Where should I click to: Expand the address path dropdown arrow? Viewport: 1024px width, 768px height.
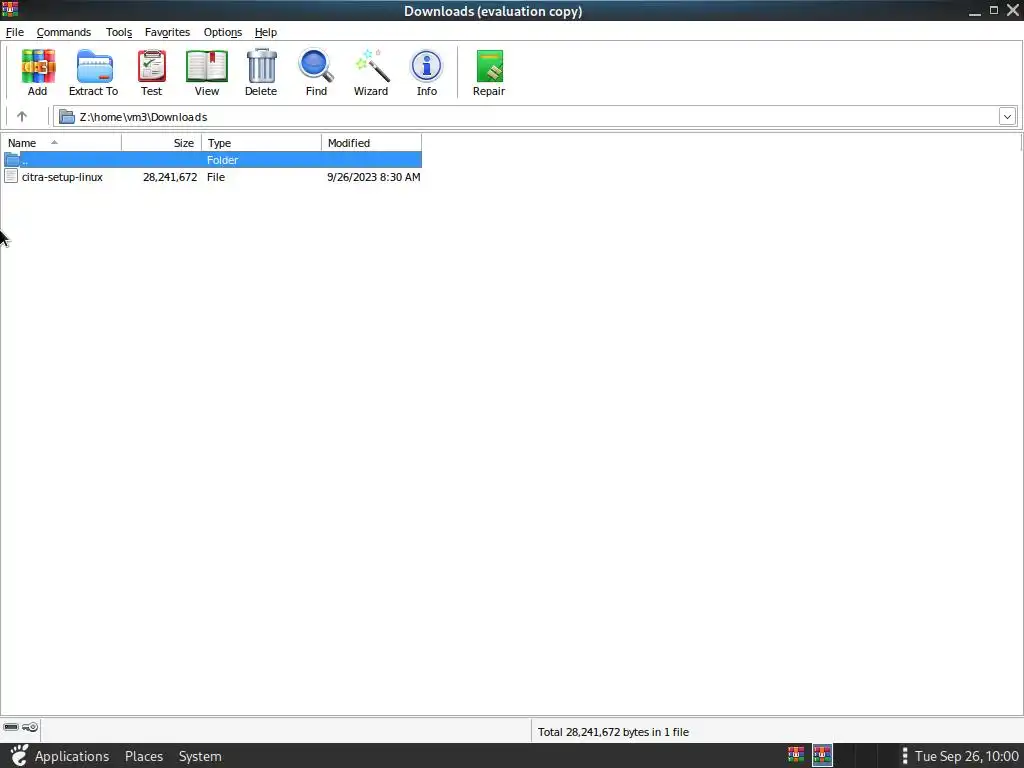(1007, 117)
